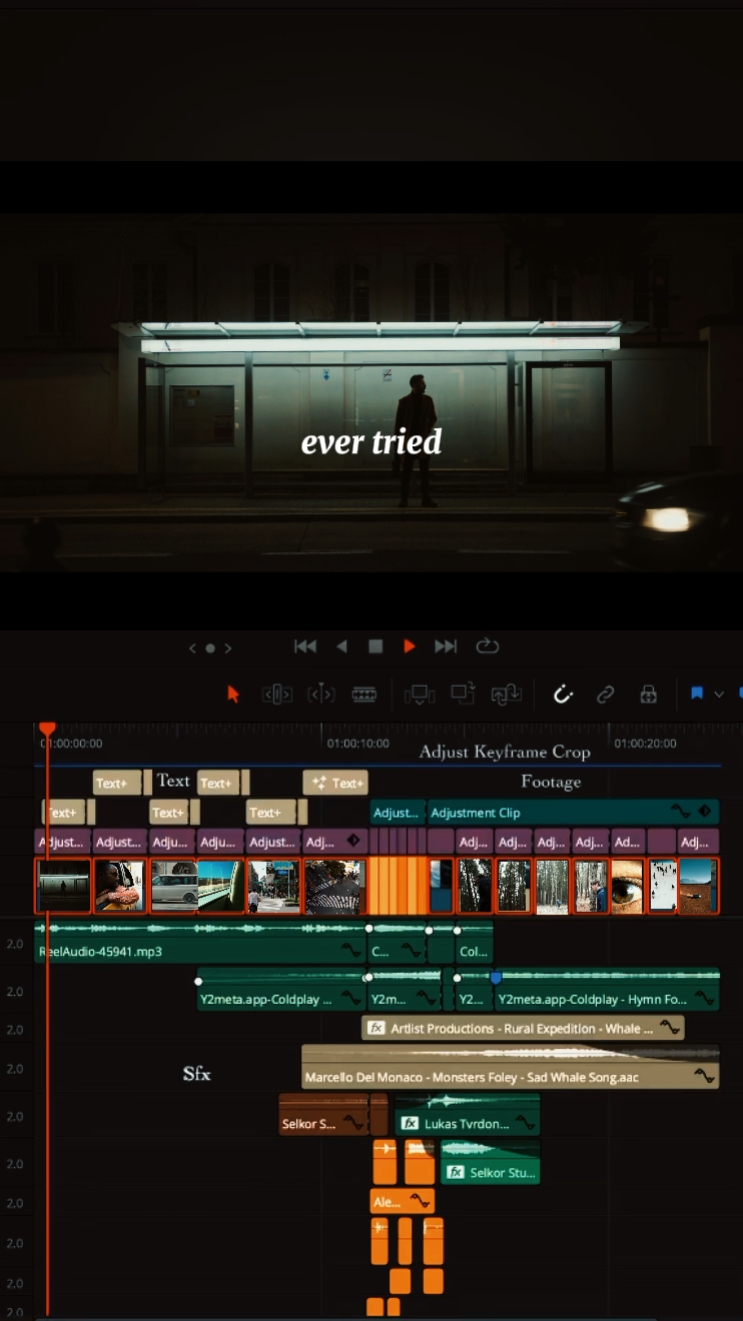The width and height of the screenshot is (743, 1321).
Task: Stop playback with the Stop button
Action: click(375, 647)
